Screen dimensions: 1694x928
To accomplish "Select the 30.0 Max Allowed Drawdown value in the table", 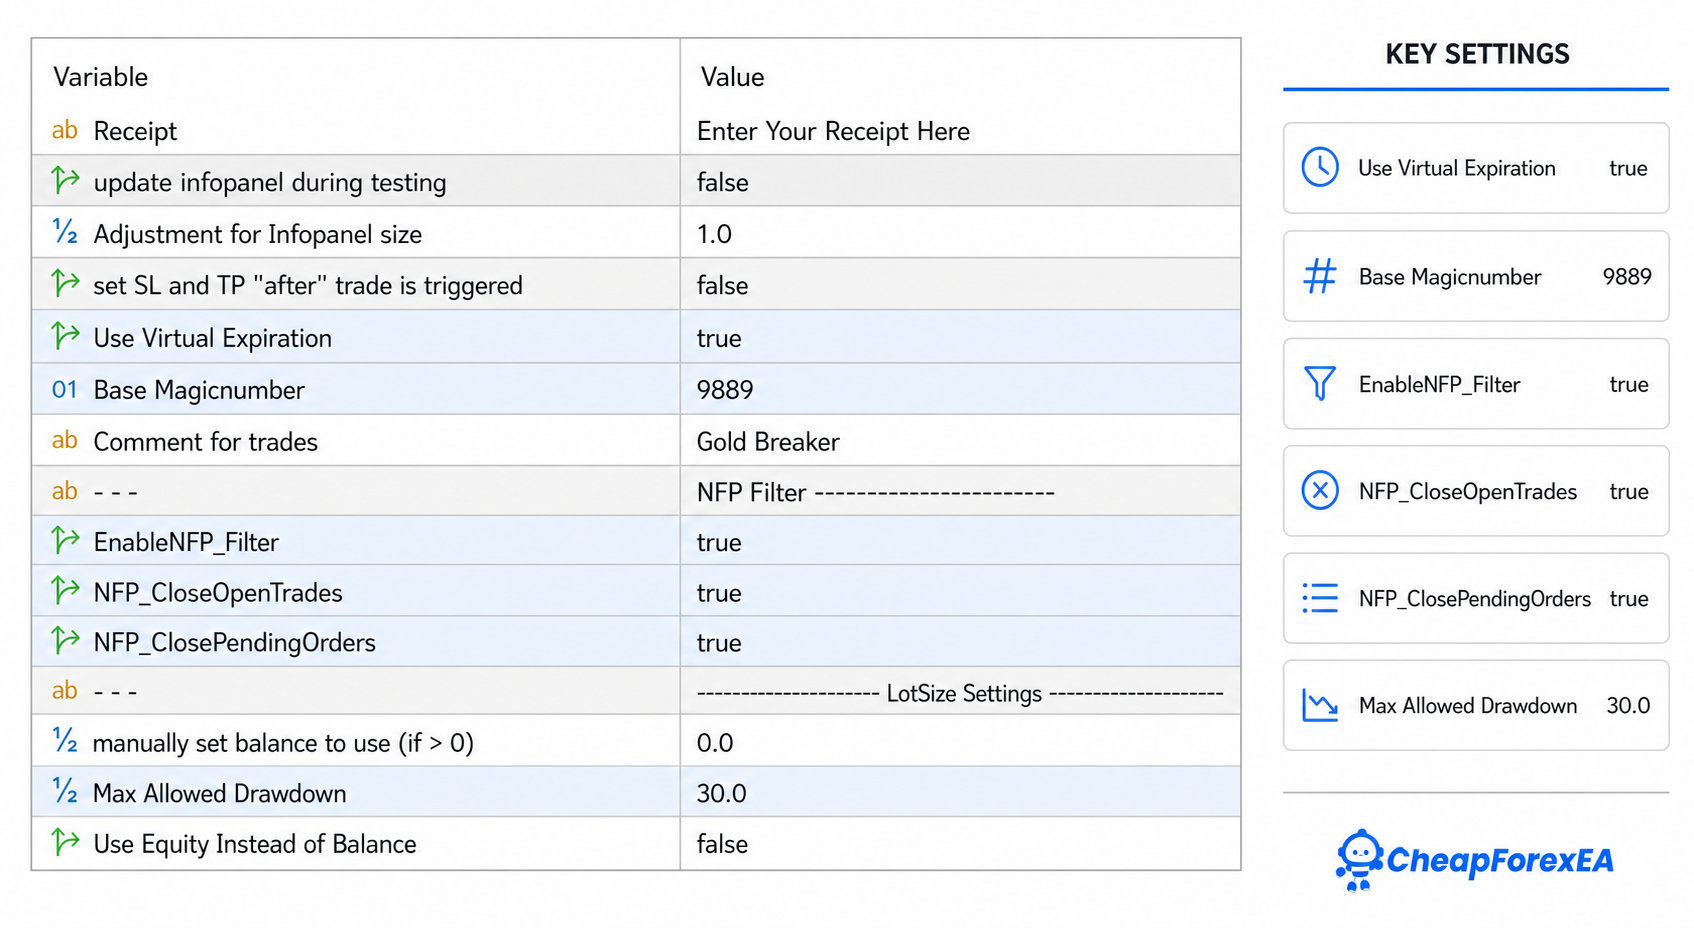I will 721,793.
